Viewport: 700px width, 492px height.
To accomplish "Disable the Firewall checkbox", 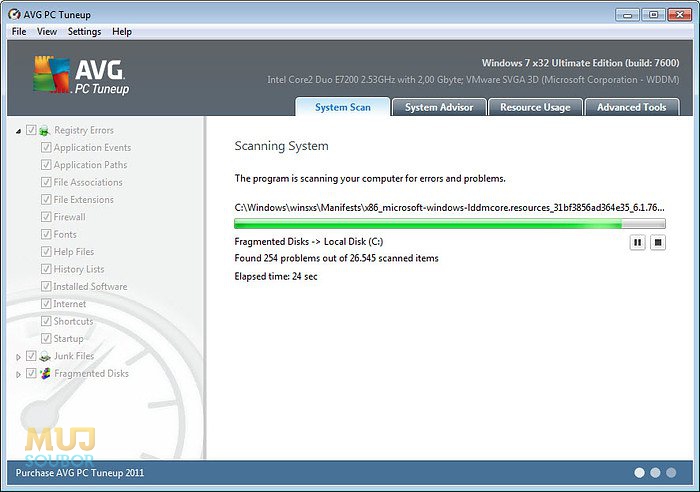I will [x=46, y=217].
